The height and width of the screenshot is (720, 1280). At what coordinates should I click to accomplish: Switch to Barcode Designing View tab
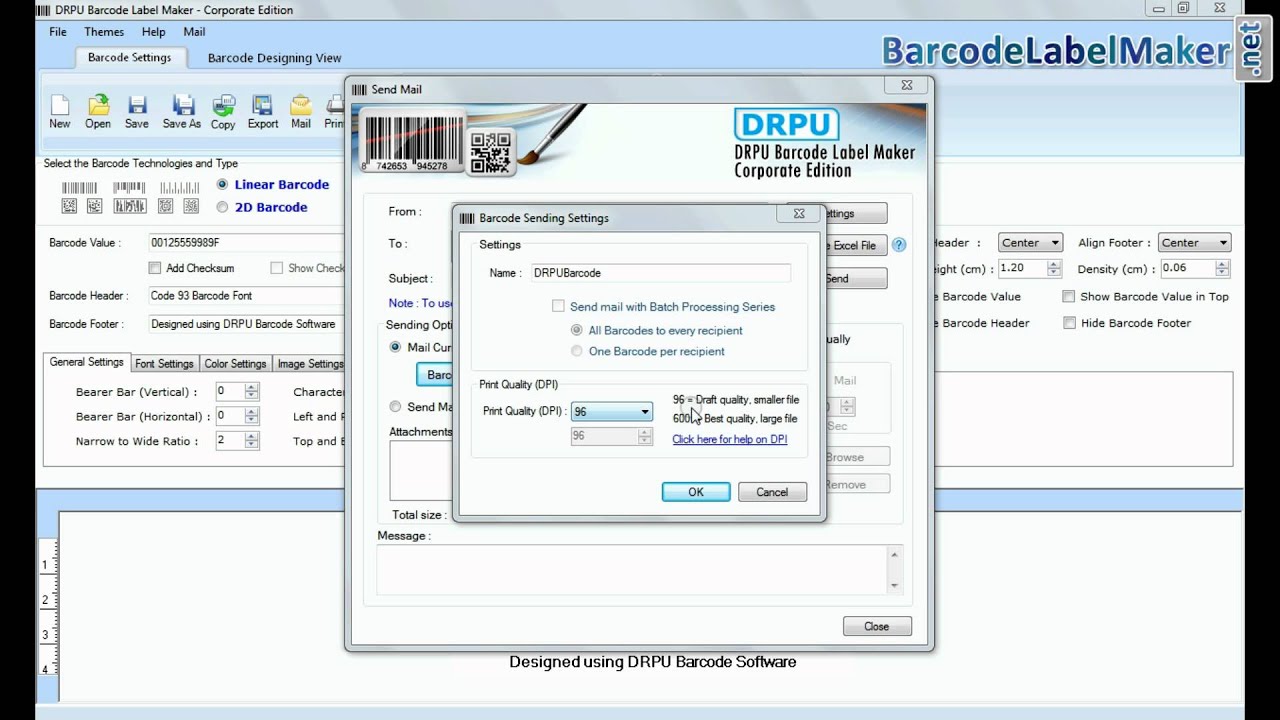tap(274, 58)
